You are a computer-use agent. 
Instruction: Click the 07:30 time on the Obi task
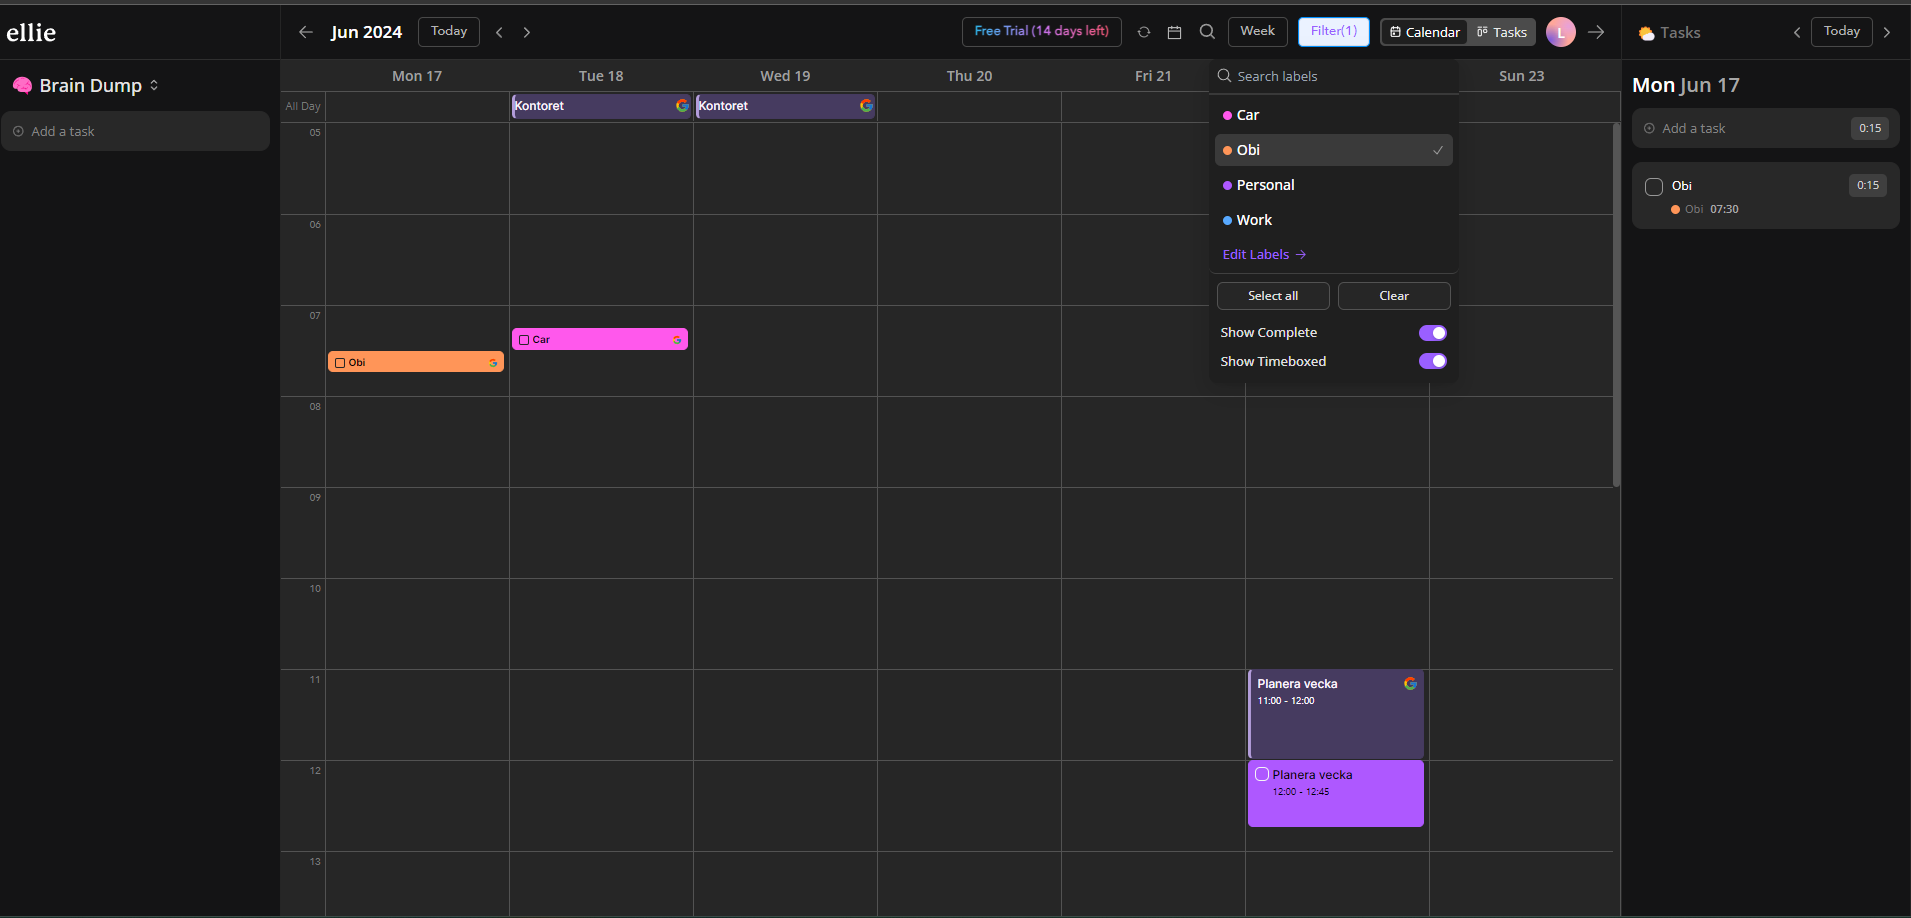[1724, 209]
